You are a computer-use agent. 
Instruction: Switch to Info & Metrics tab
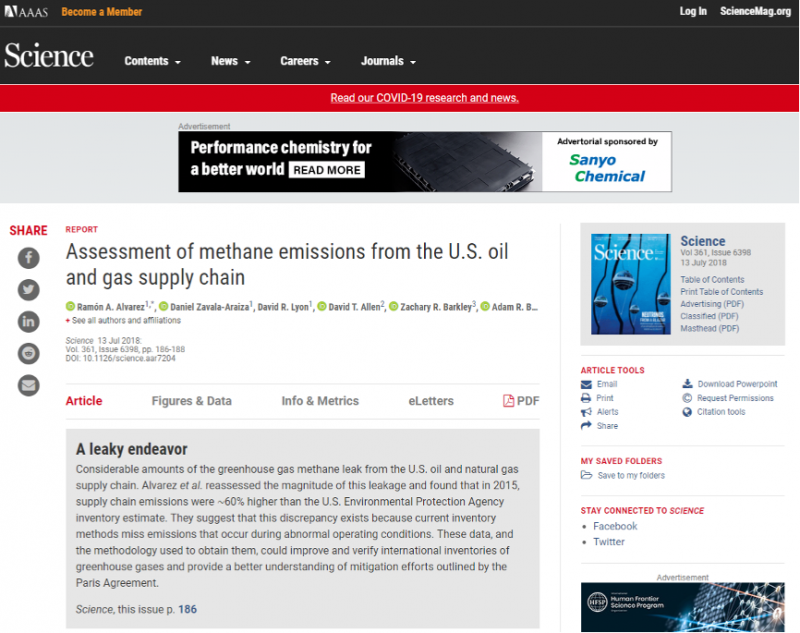click(320, 401)
